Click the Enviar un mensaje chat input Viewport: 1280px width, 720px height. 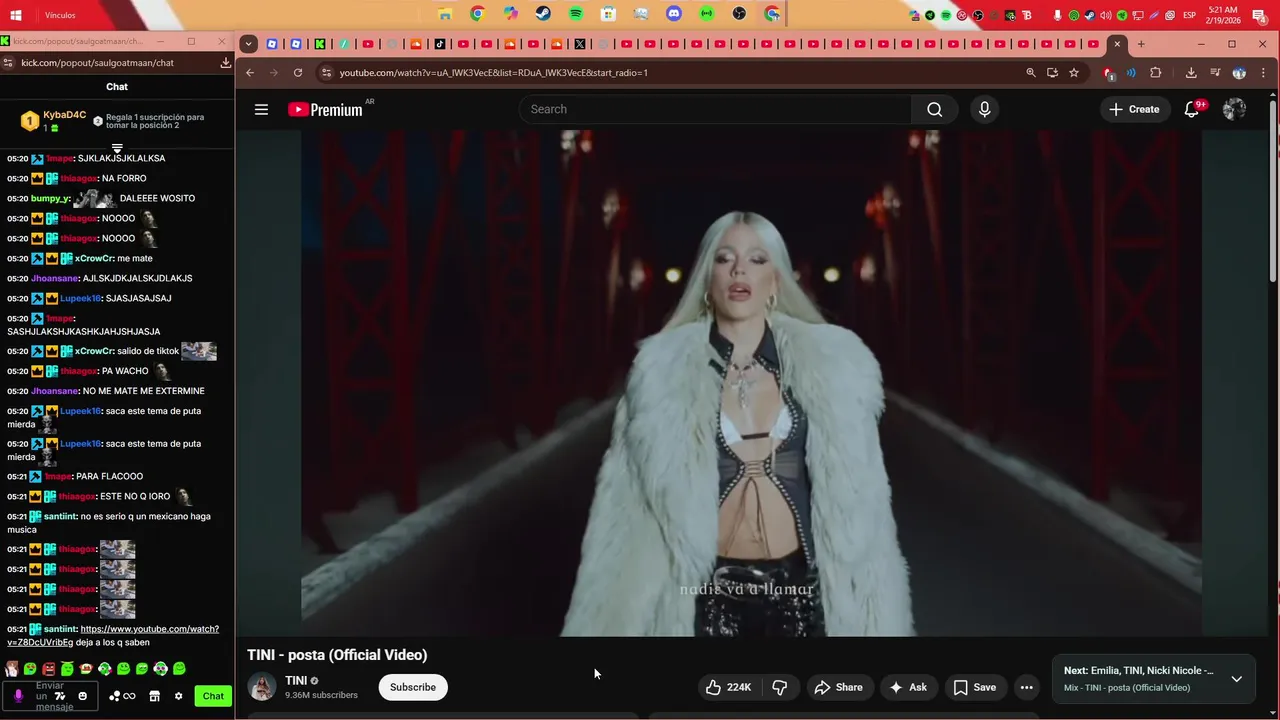(x=50, y=696)
